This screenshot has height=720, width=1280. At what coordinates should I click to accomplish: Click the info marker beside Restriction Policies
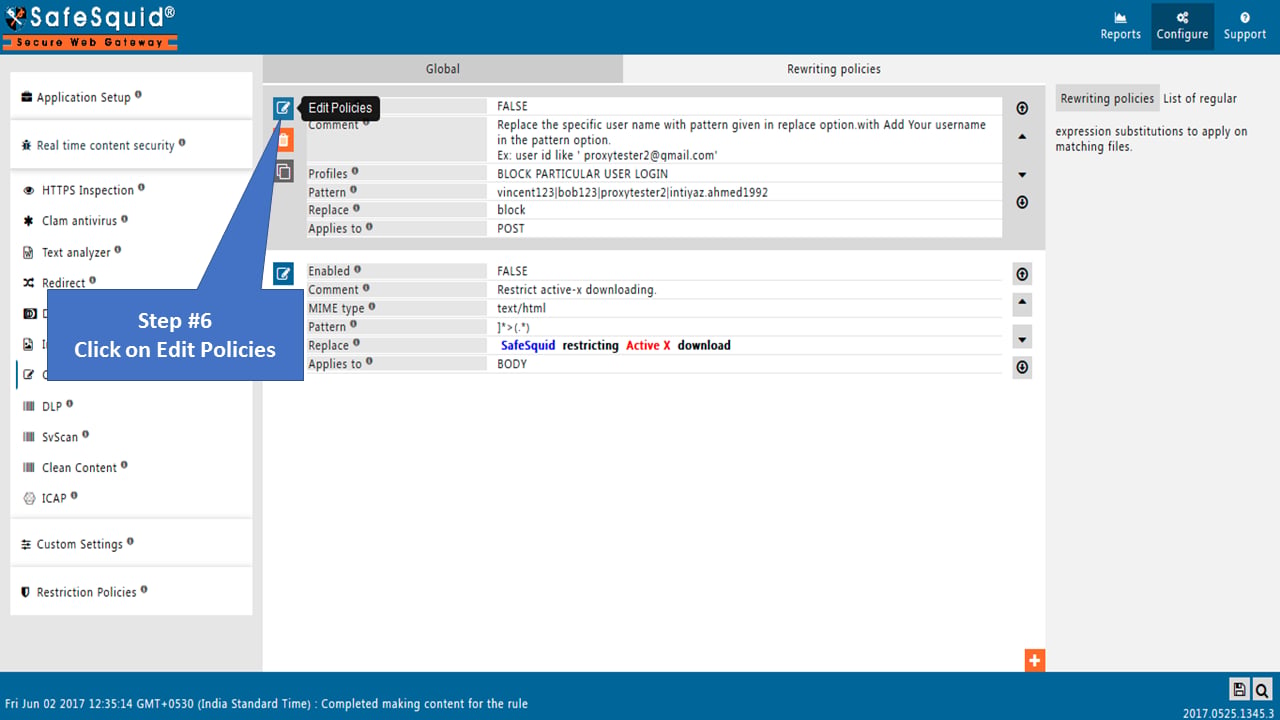pyautogui.click(x=144, y=590)
